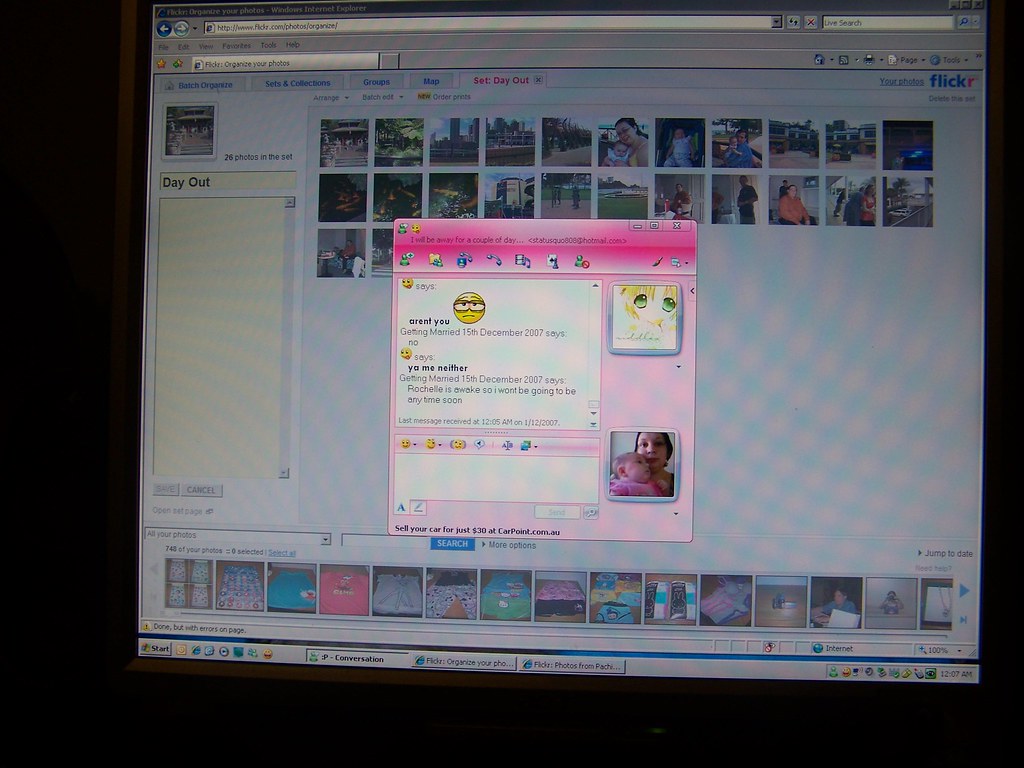Click the phone call icon in Messenger
This screenshot has height=768, width=1024.
point(494,261)
